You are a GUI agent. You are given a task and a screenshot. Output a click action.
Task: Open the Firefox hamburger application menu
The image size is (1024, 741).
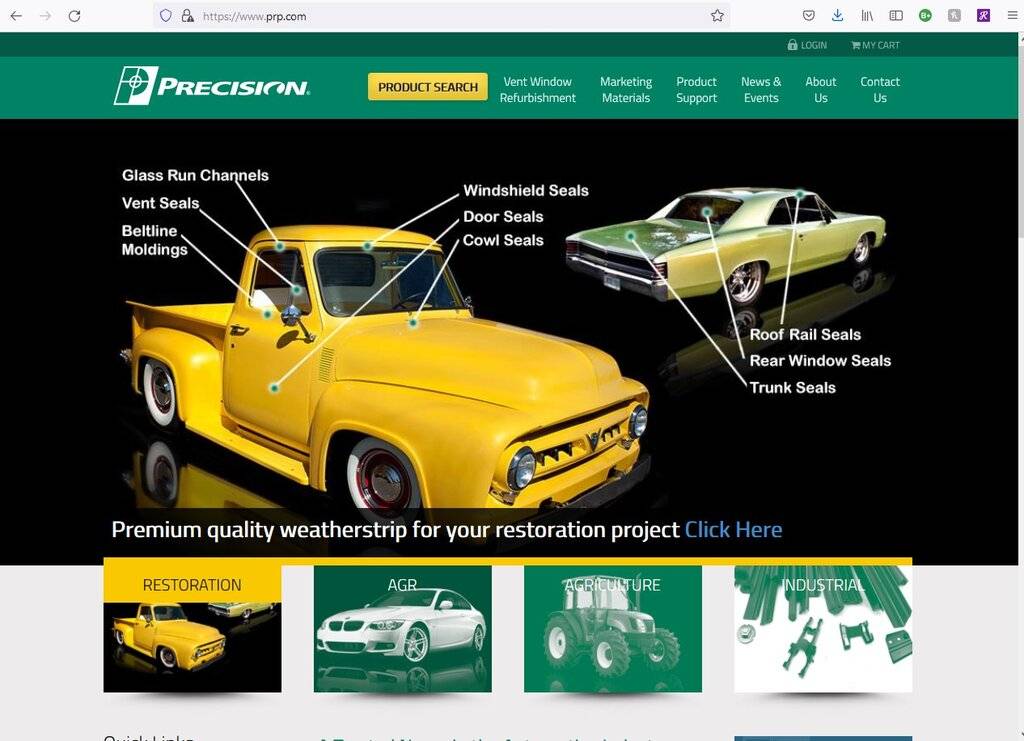pos(1012,16)
